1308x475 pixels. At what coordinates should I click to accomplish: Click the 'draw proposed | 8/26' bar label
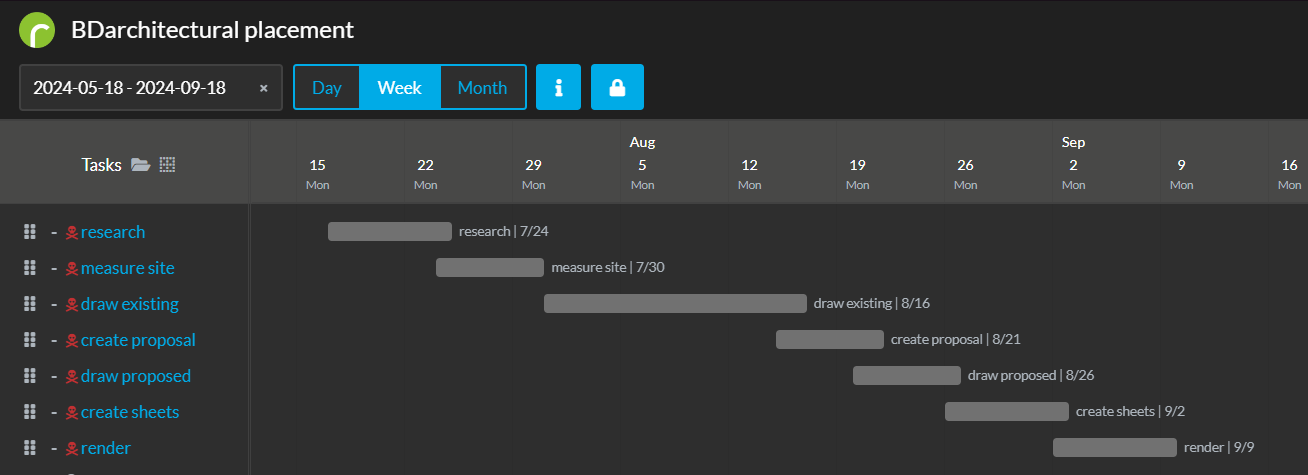tap(1032, 376)
